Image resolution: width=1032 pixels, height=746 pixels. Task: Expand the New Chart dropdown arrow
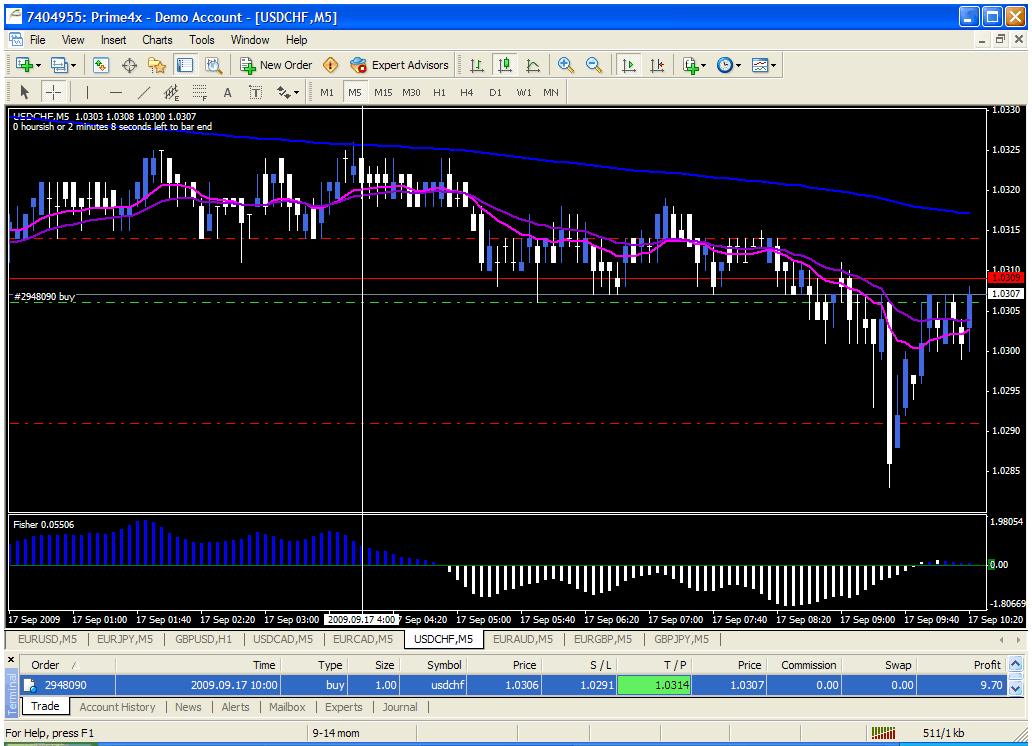coord(38,65)
